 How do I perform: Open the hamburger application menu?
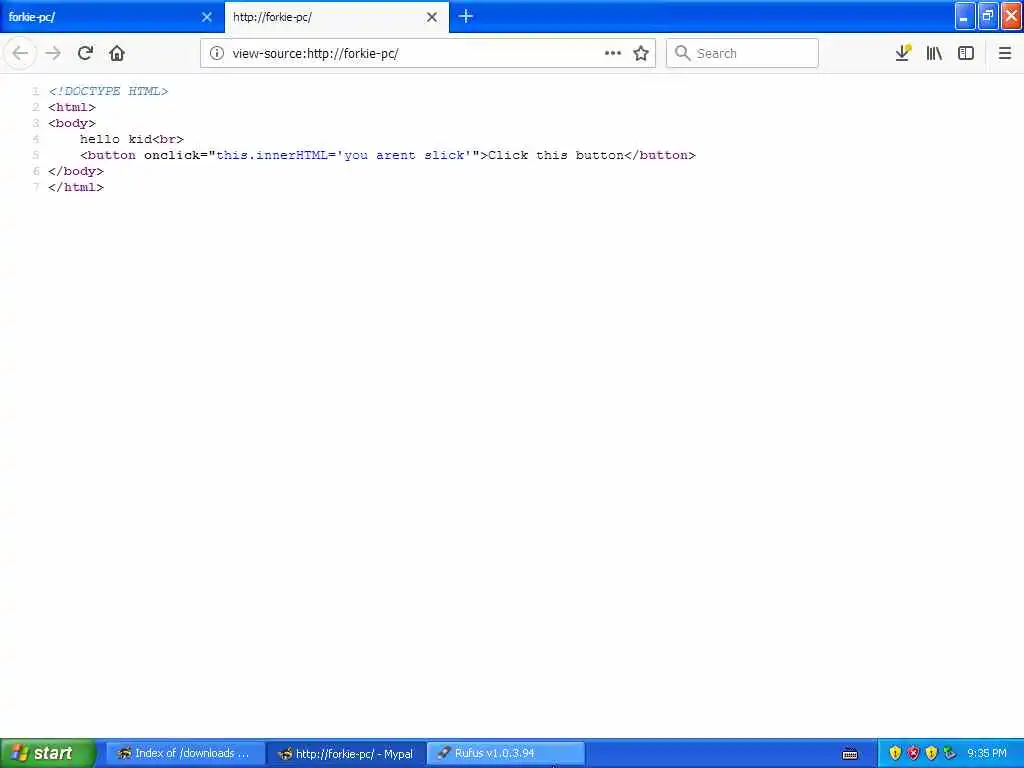point(1005,53)
